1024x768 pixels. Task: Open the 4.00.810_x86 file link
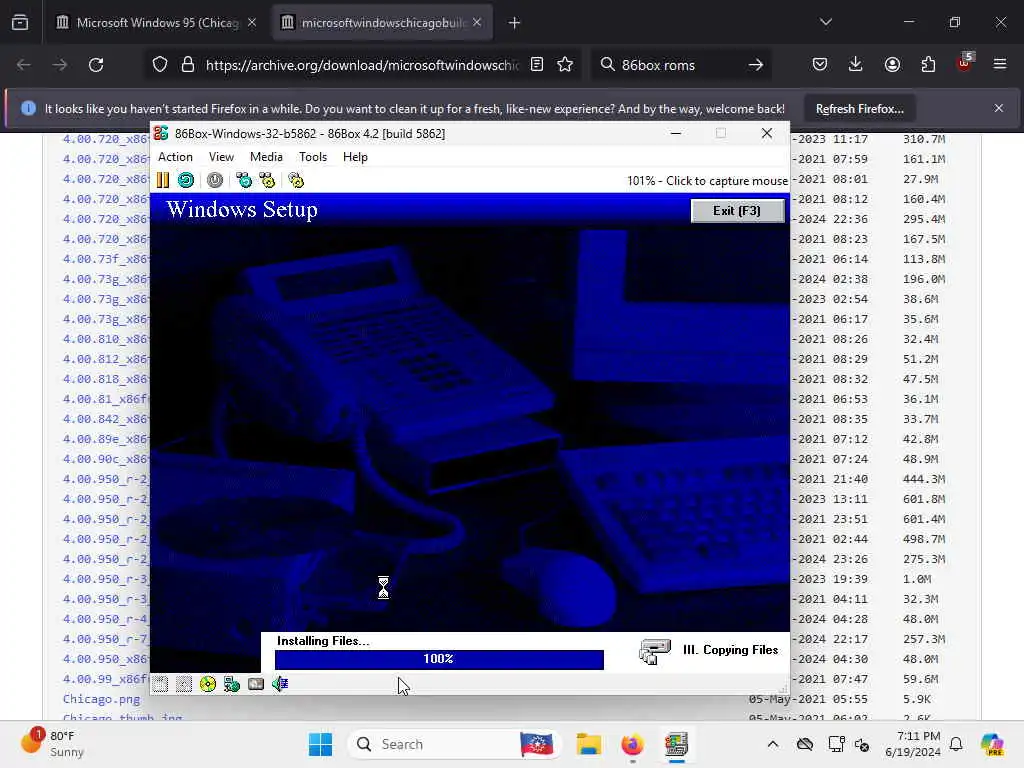pyautogui.click(x=106, y=339)
